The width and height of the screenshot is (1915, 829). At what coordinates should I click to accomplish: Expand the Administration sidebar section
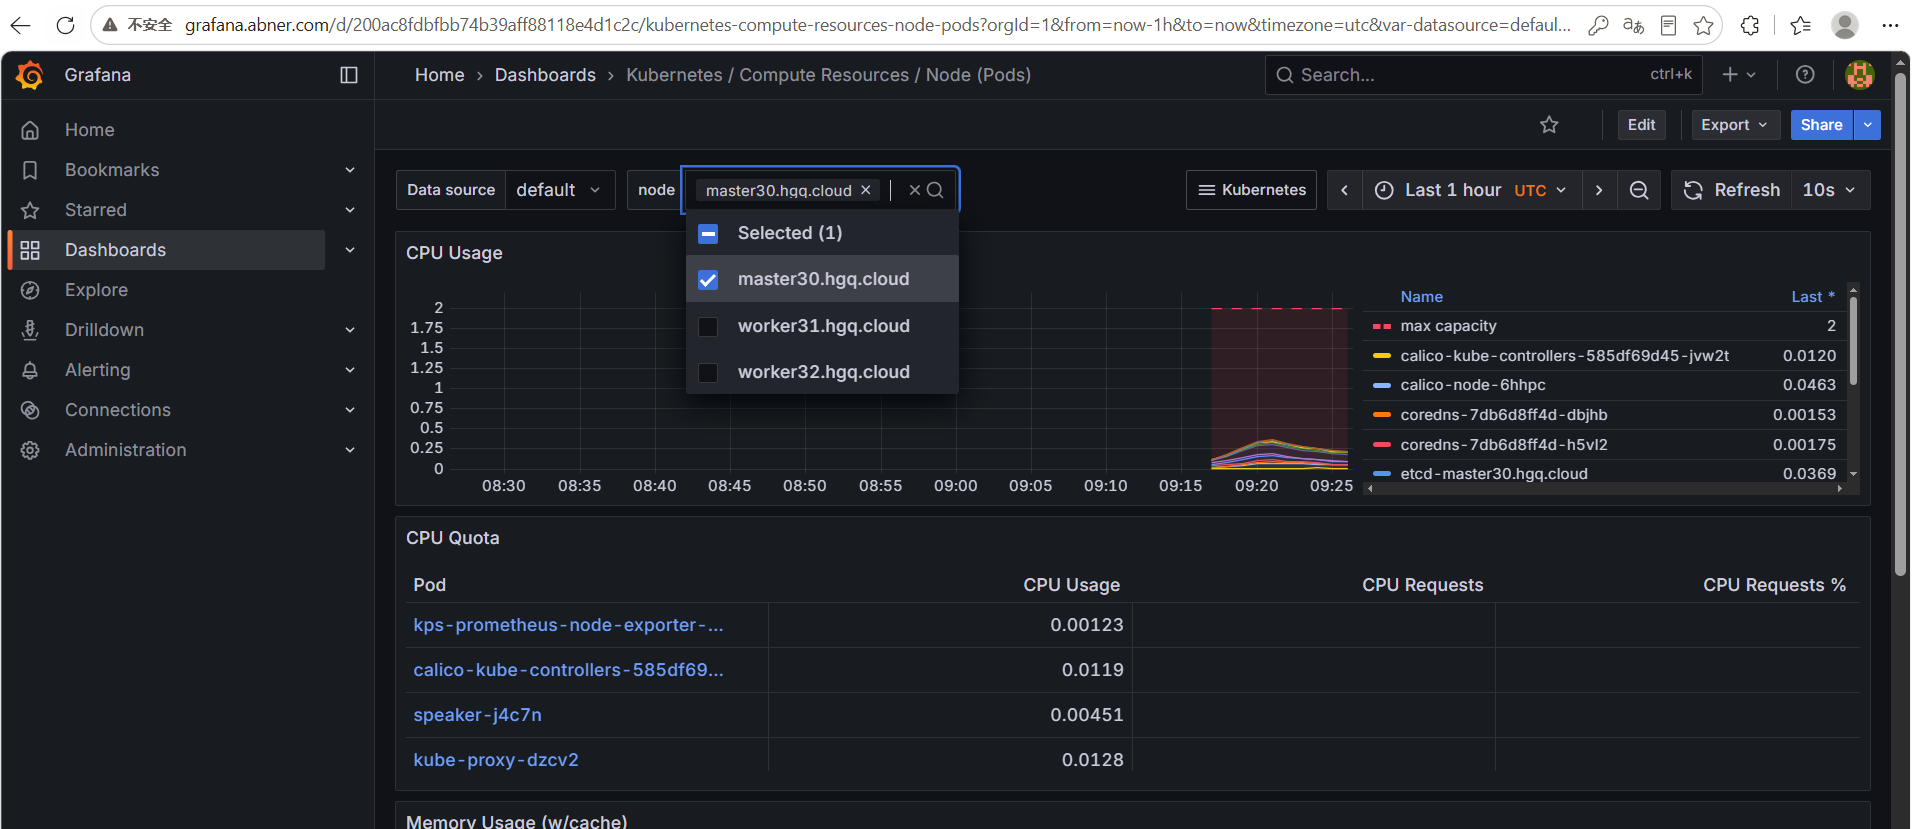point(350,450)
